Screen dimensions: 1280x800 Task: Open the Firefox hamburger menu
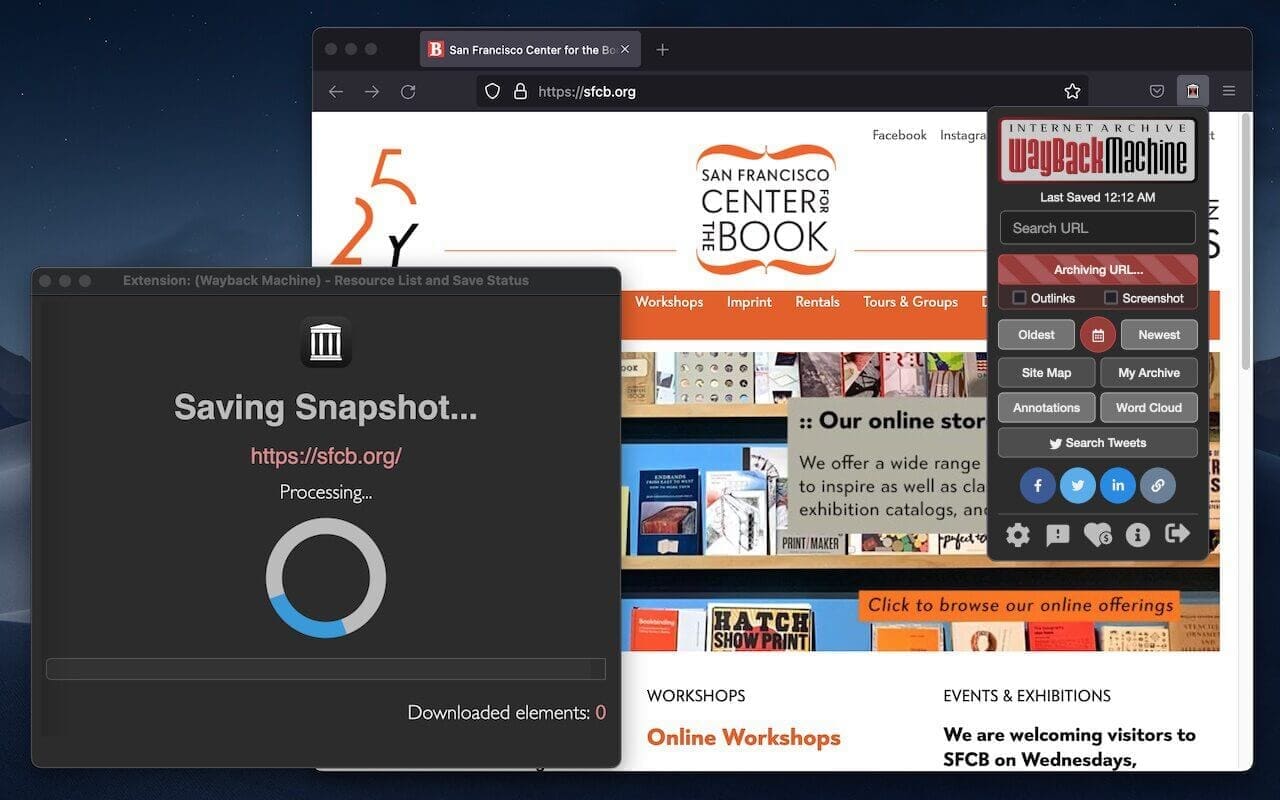(x=1229, y=91)
